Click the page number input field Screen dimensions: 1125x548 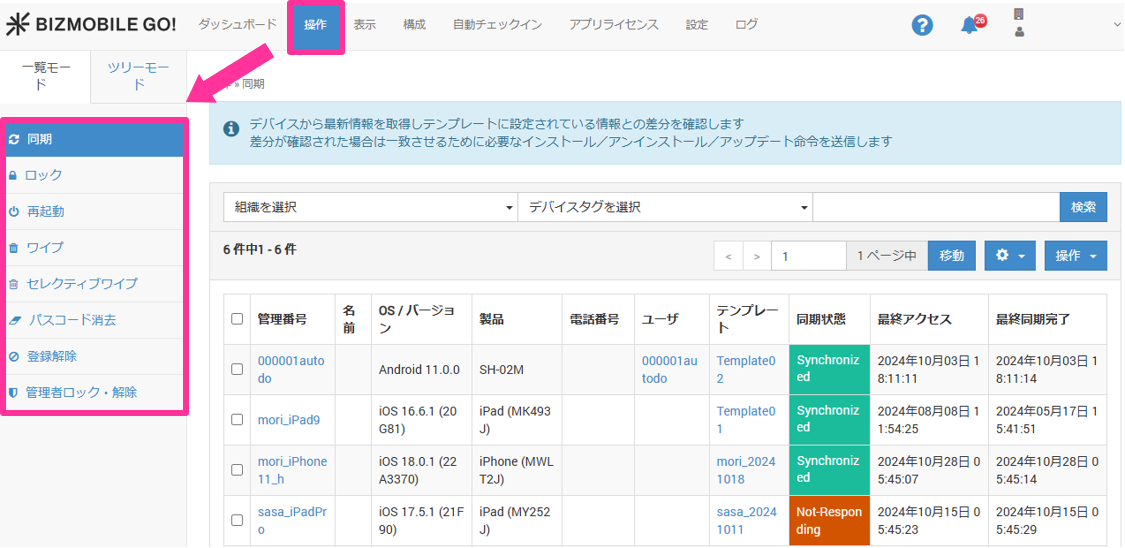click(x=808, y=256)
